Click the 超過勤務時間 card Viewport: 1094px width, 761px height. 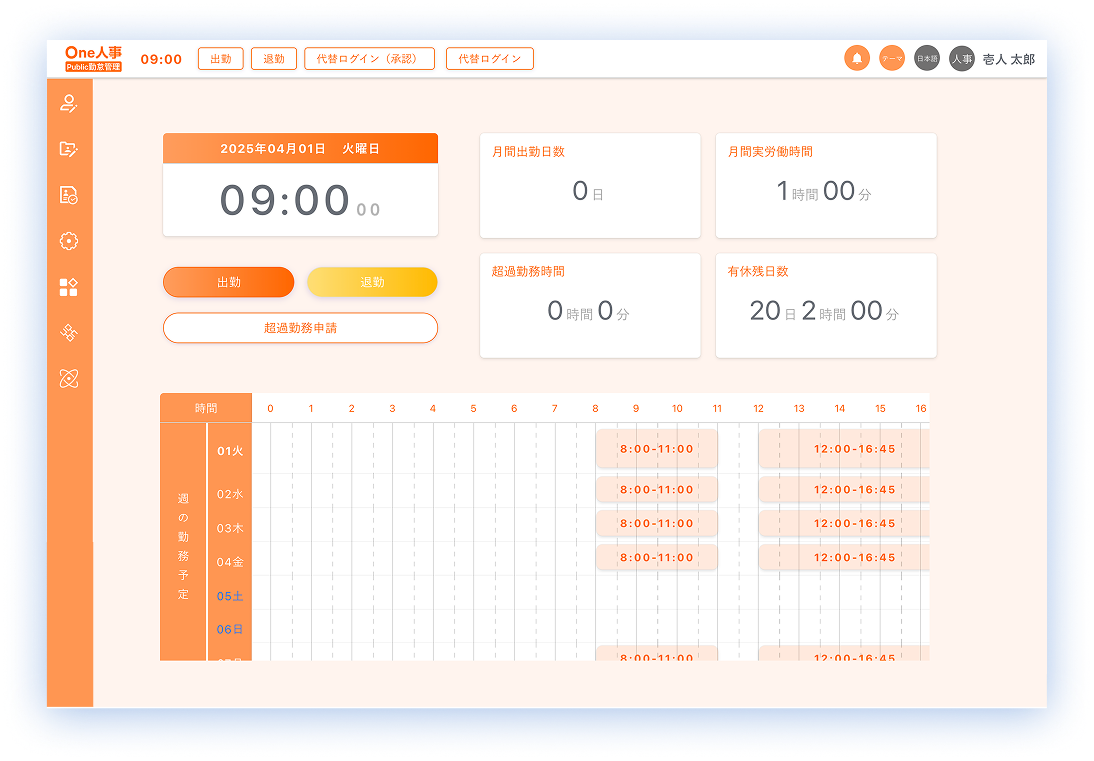(x=590, y=306)
